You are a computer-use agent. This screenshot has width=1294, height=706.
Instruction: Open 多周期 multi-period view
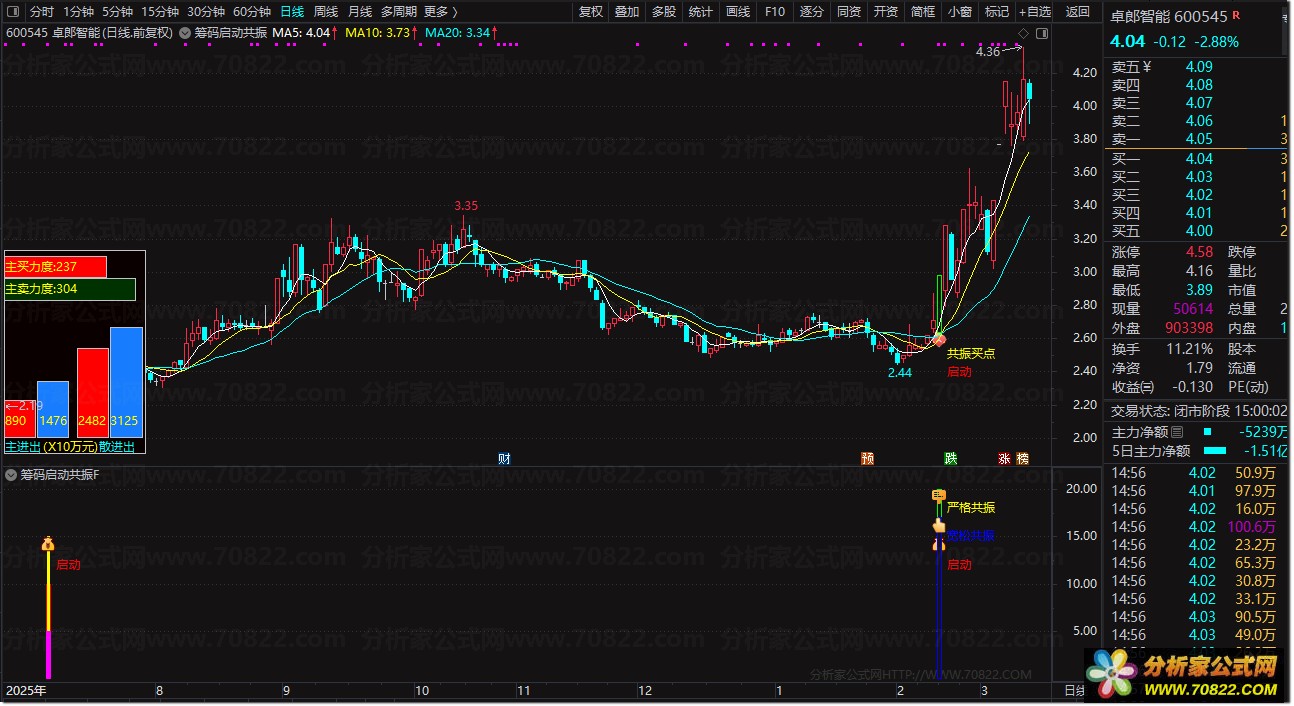point(399,12)
